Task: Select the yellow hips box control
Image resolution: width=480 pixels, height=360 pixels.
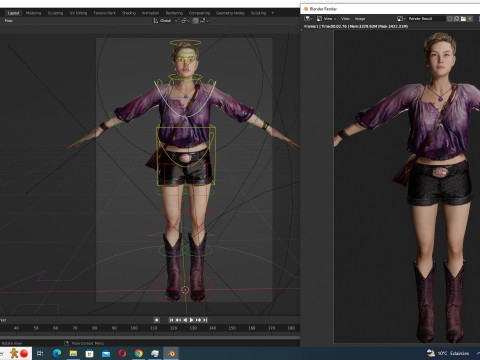Action: pyautogui.click(x=186, y=156)
